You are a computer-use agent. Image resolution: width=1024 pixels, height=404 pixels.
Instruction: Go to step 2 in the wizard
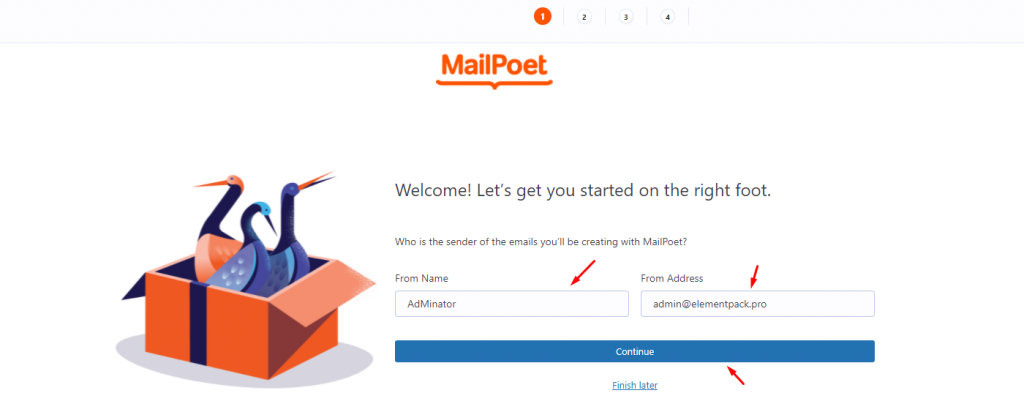[x=584, y=16]
